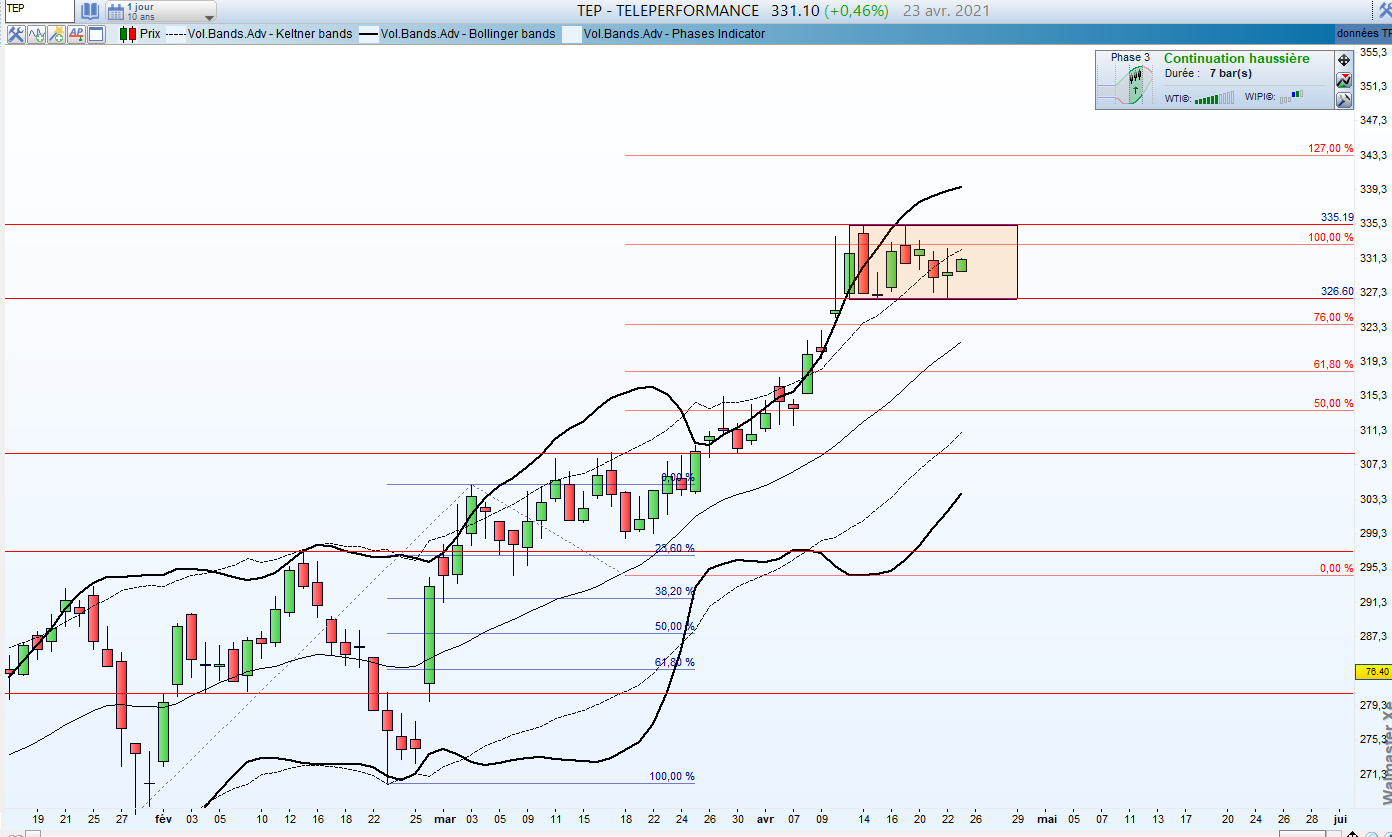Viewport: 1392px width, 837px height.
Task: Click the Prix legend label
Action: coord(150,34)
